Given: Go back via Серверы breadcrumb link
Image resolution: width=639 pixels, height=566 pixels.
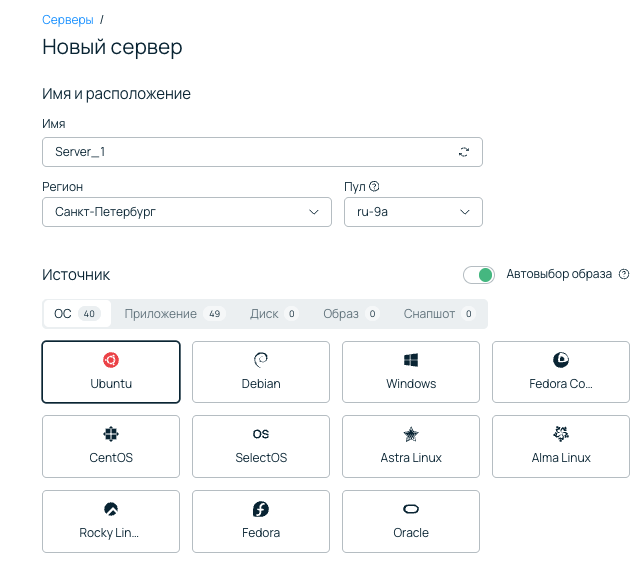Looking at the screenshot, I should [x=68, y=20].
